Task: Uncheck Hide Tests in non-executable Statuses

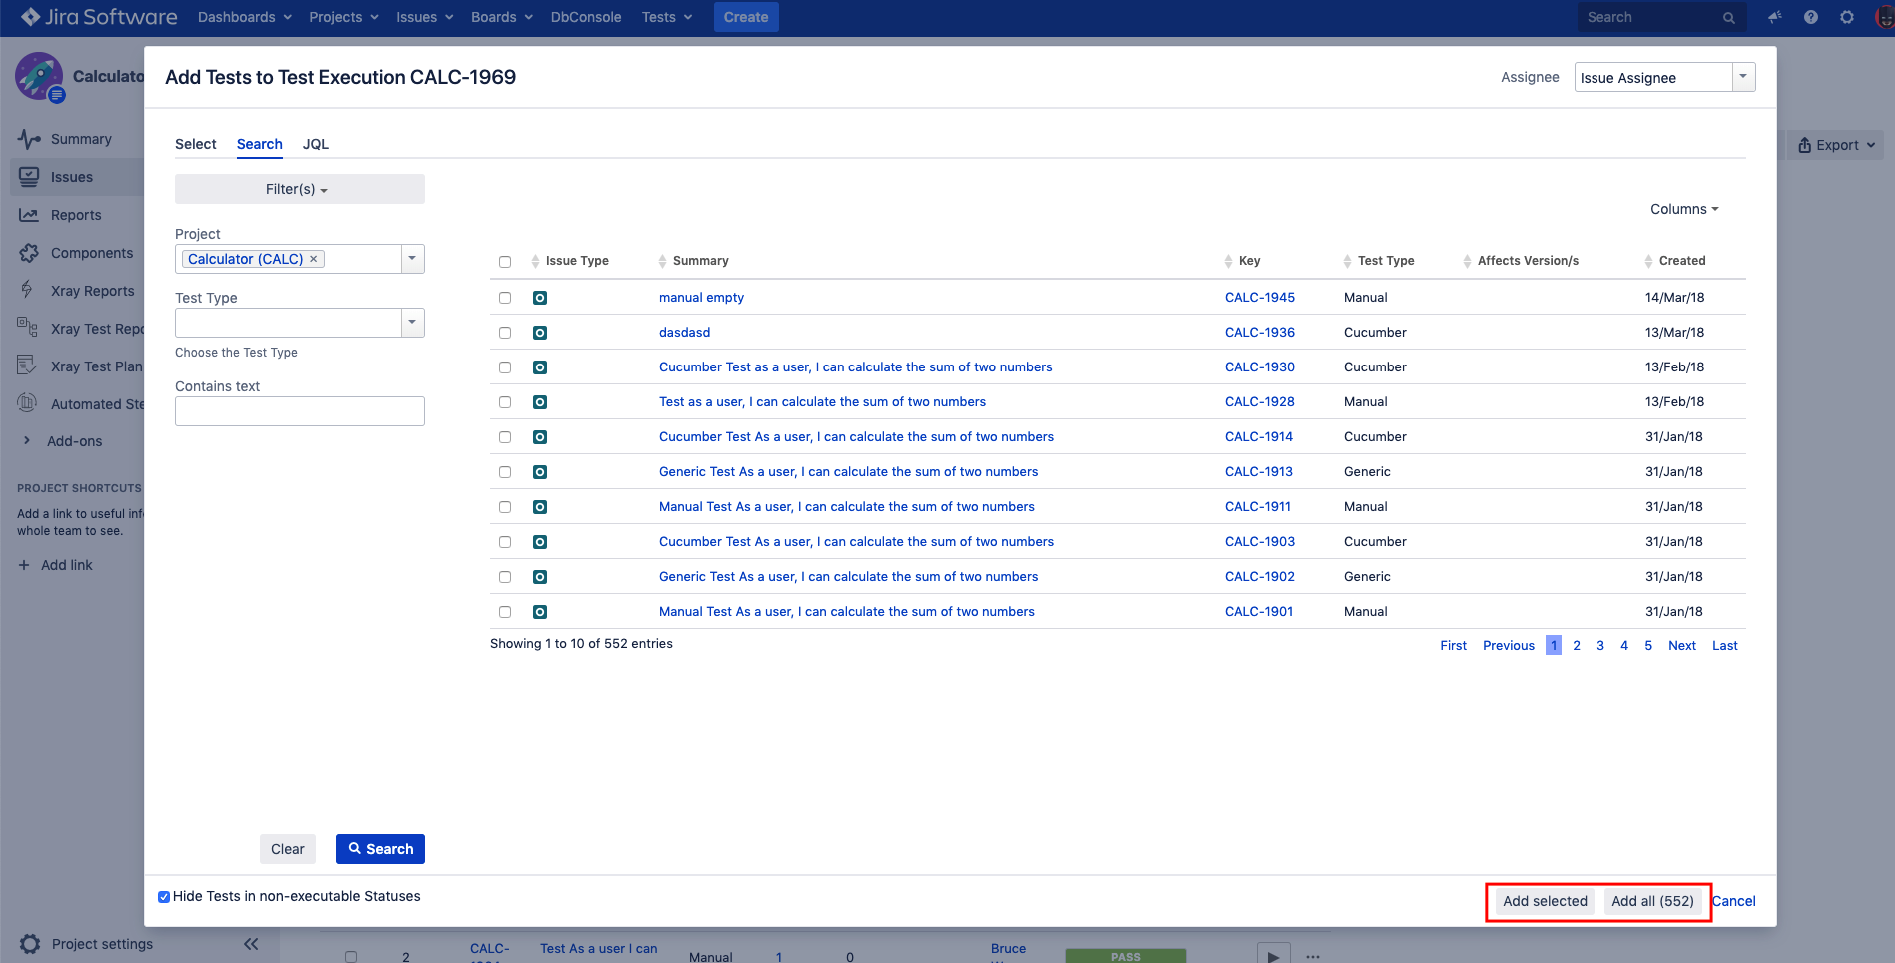Action: point(164,897)
